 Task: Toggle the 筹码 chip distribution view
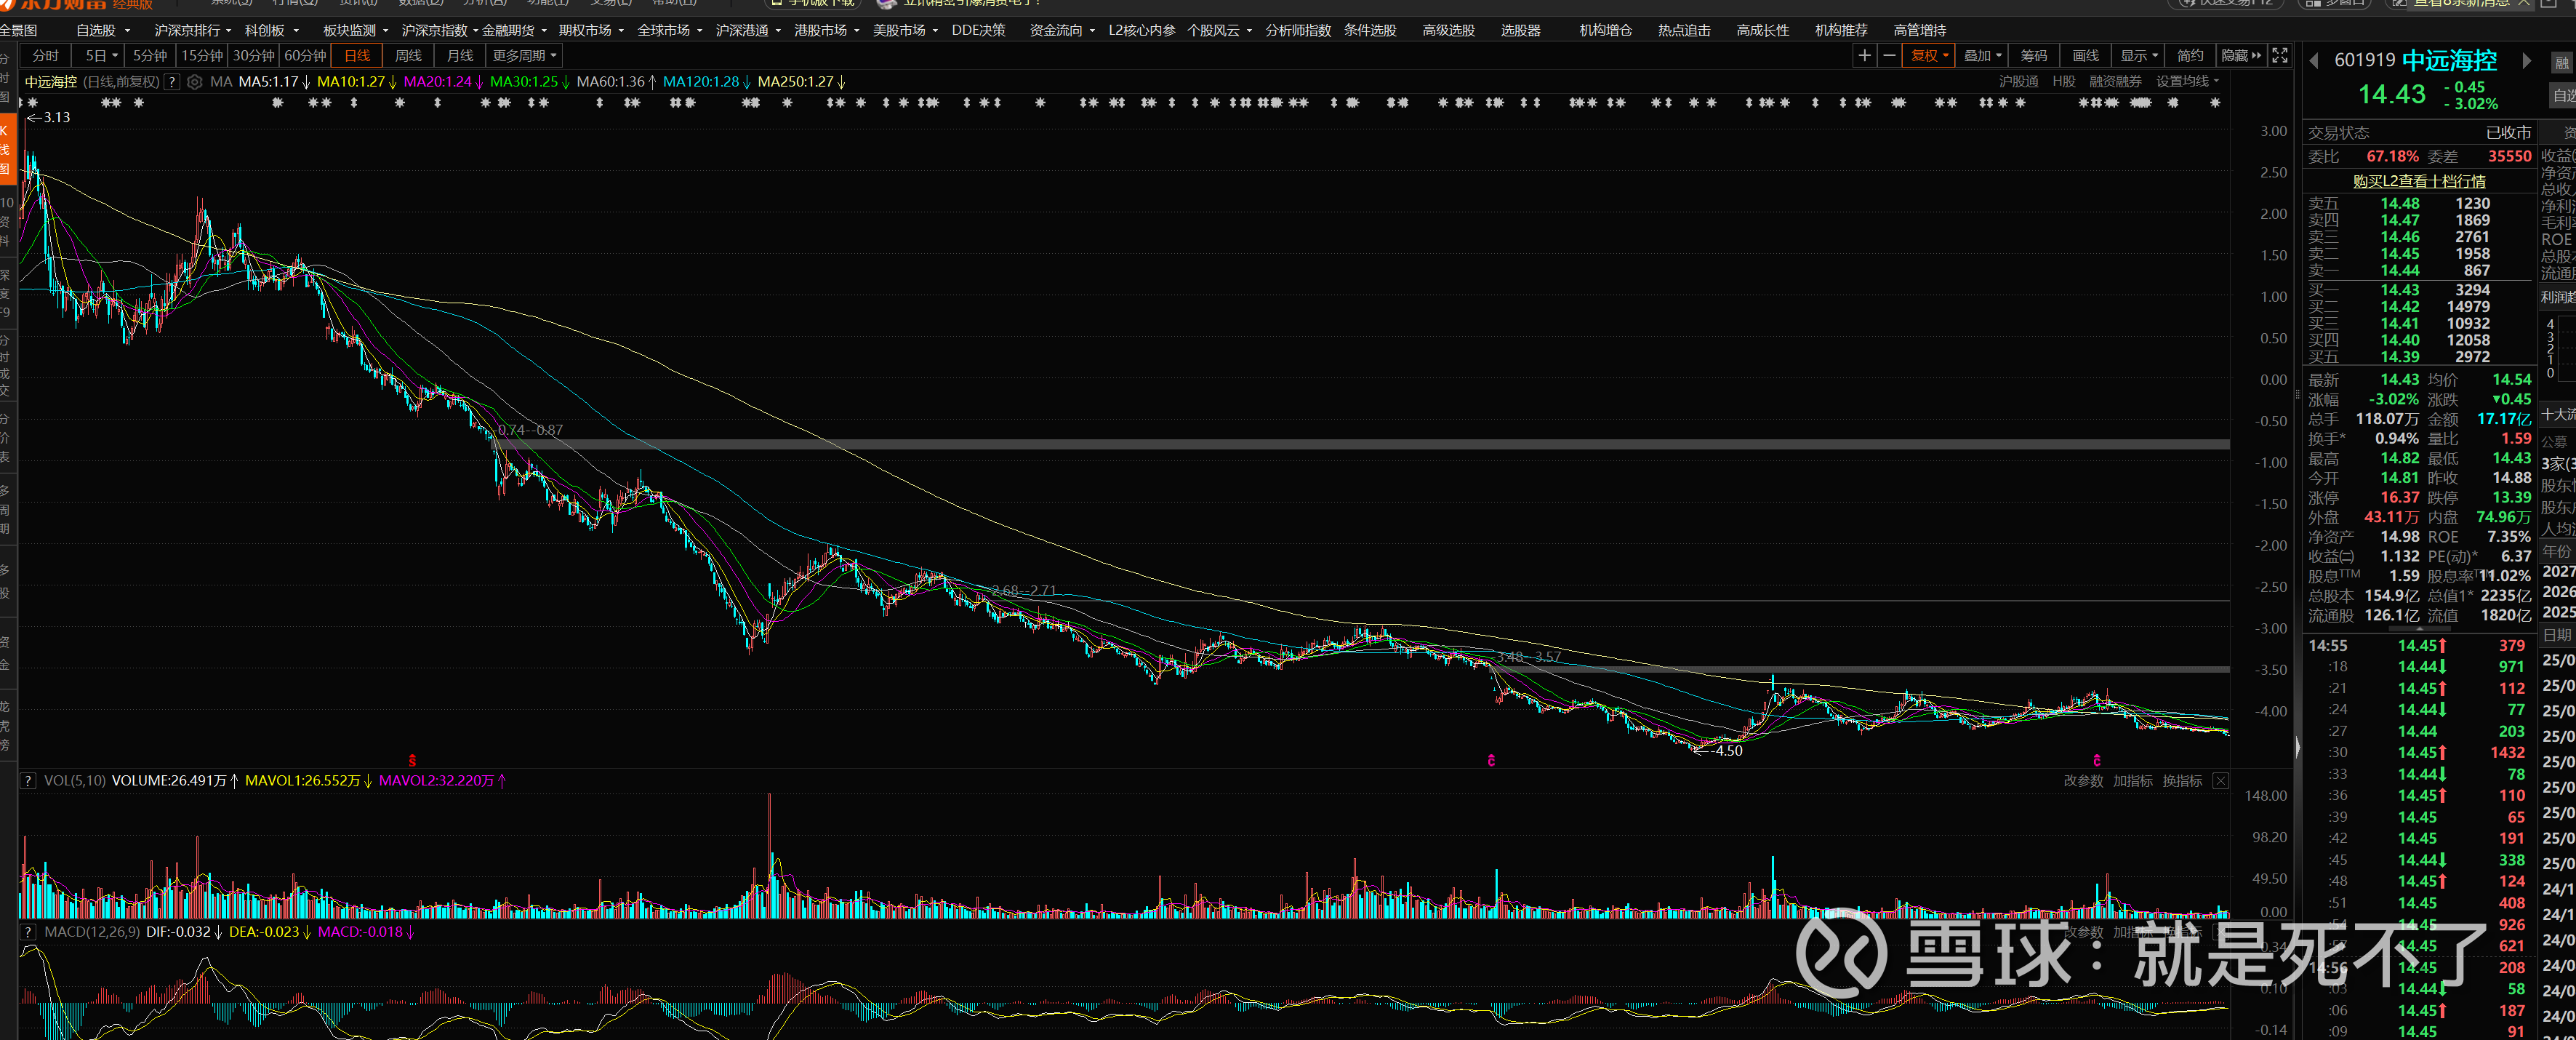[2033, 56]
